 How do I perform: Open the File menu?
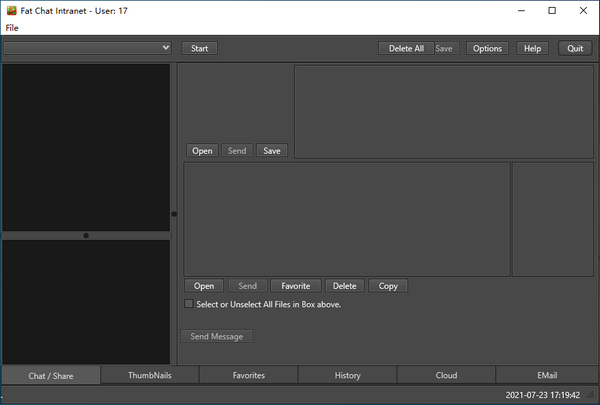12,28
